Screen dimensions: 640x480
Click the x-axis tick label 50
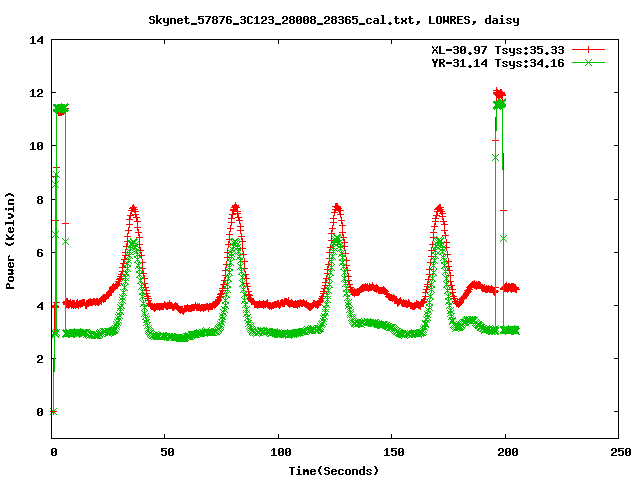(x=167, y=452)
